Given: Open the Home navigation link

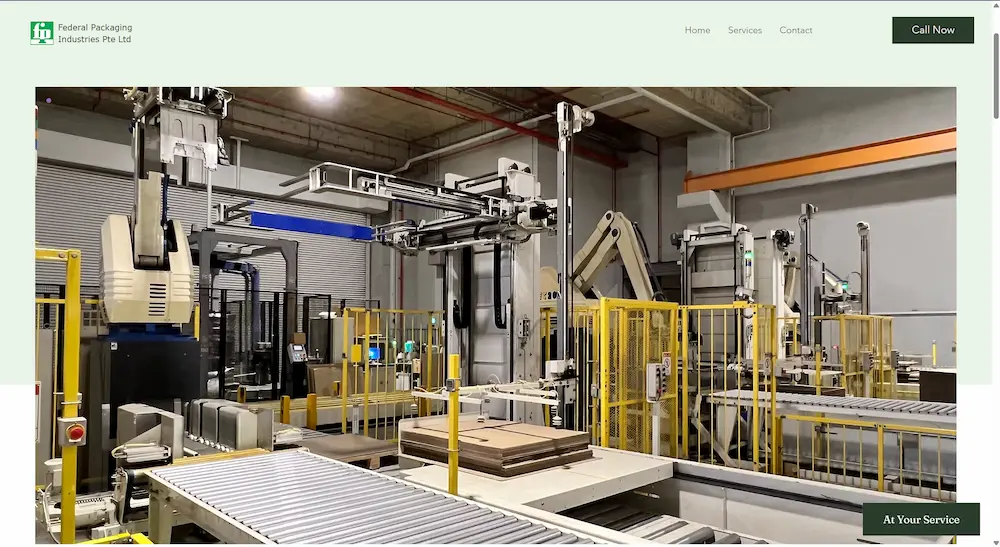Looking at the screenshot, I should coord(697,30).
